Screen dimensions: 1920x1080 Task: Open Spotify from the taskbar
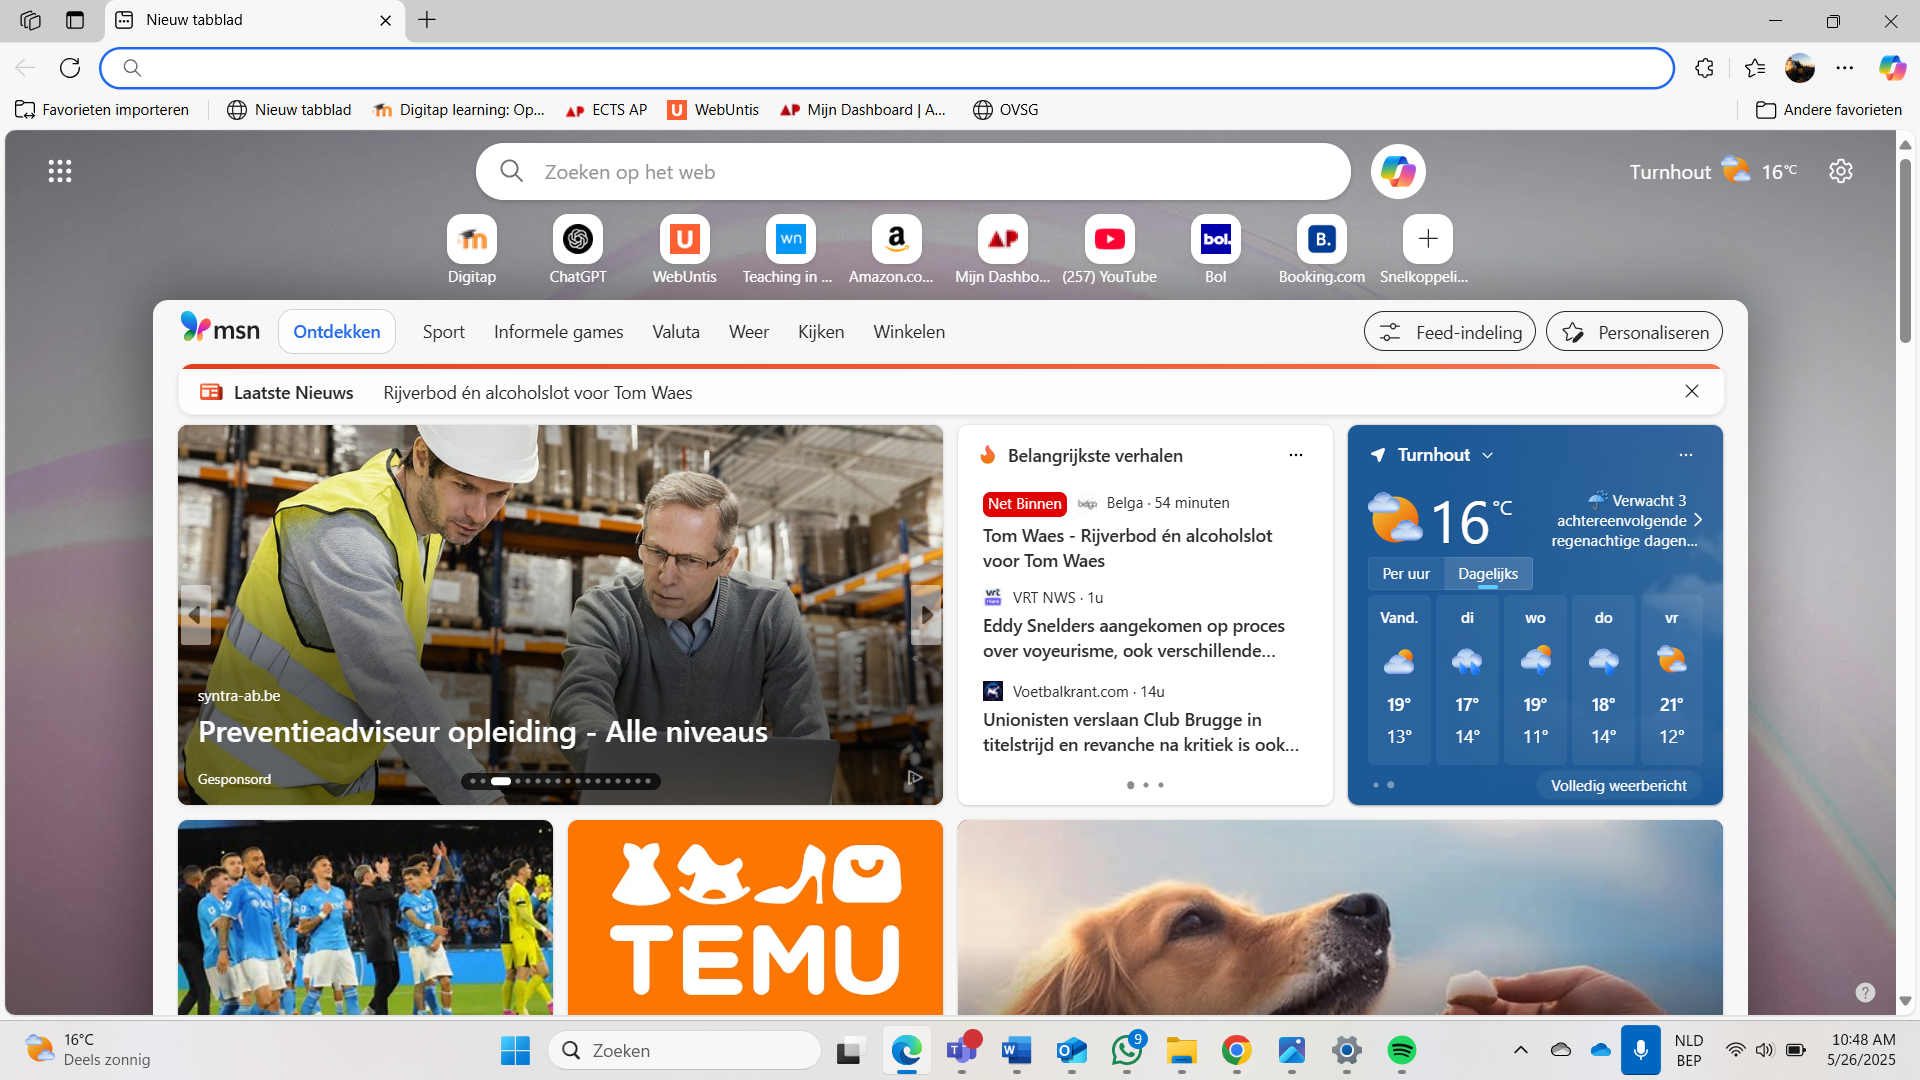point(1402,1050)
